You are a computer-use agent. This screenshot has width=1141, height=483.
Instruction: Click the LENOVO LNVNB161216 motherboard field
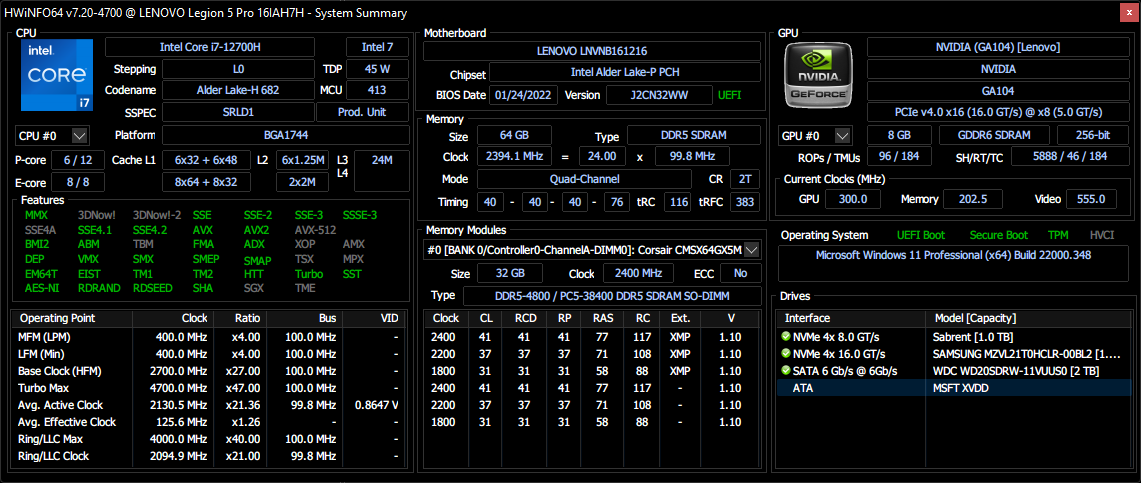click(592, 51)
